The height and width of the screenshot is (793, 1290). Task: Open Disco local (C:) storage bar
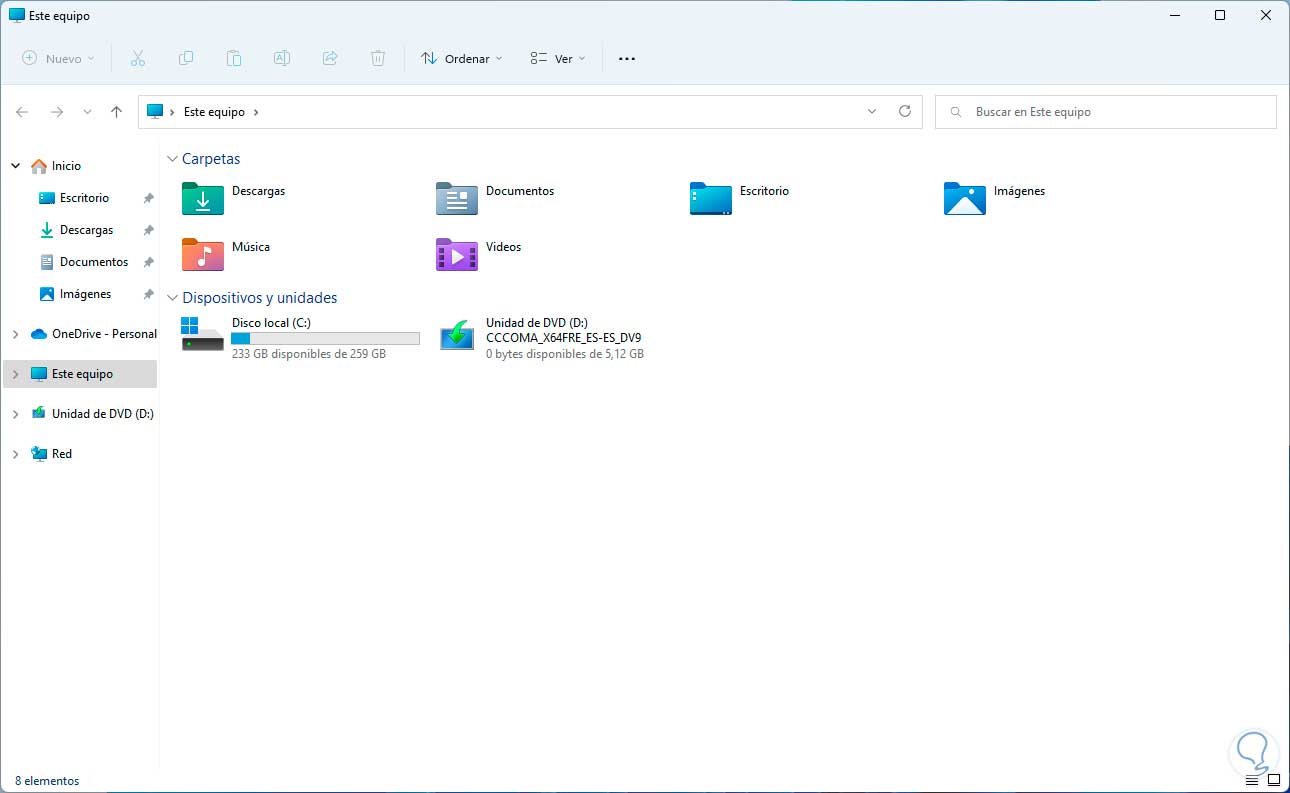pyautogui.click(x=325, y=339)
